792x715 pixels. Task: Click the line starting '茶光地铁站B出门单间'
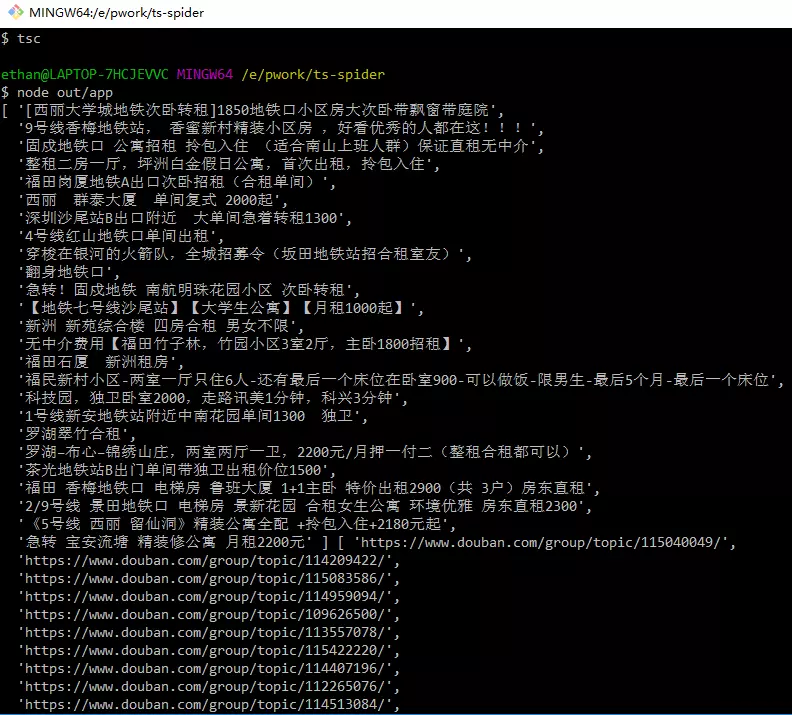click(177, 471)
